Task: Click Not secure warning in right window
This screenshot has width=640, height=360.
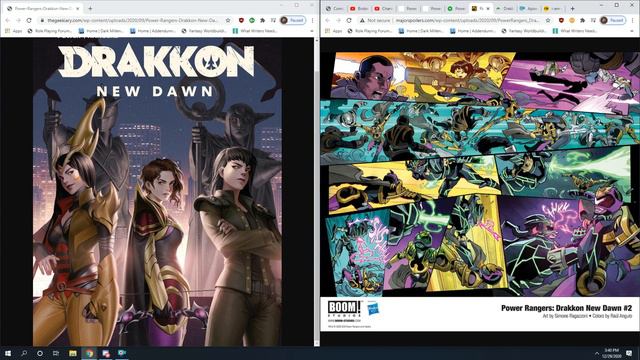Action: [x=375, y=20]
